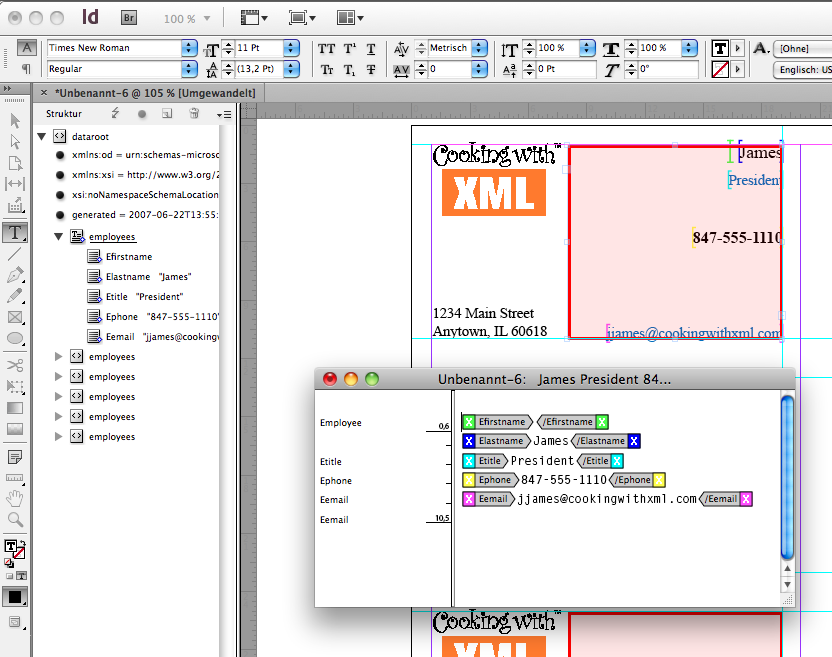Open the view options dropdown in app bar
832x657 pixels.
[254, 18]
